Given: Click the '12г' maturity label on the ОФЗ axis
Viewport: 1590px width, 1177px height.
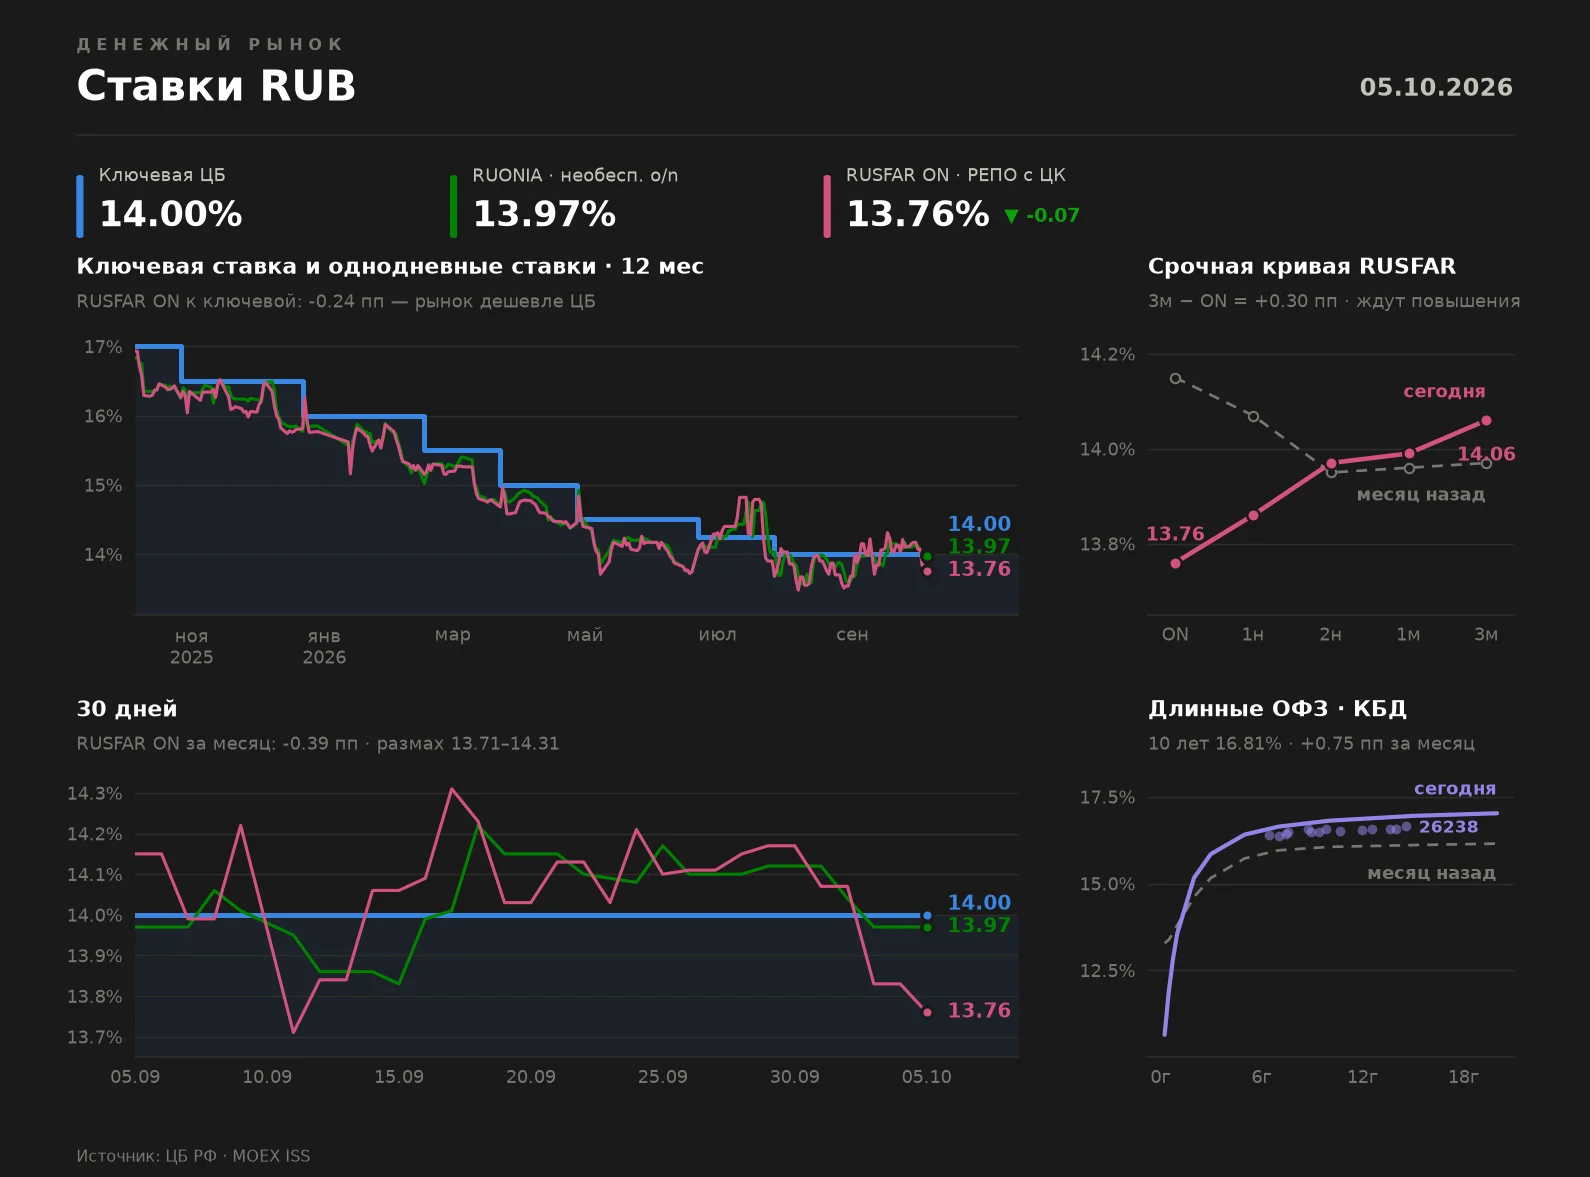Looking at the screenshot, I should pyautogui.click(x=1362, y=1076).
